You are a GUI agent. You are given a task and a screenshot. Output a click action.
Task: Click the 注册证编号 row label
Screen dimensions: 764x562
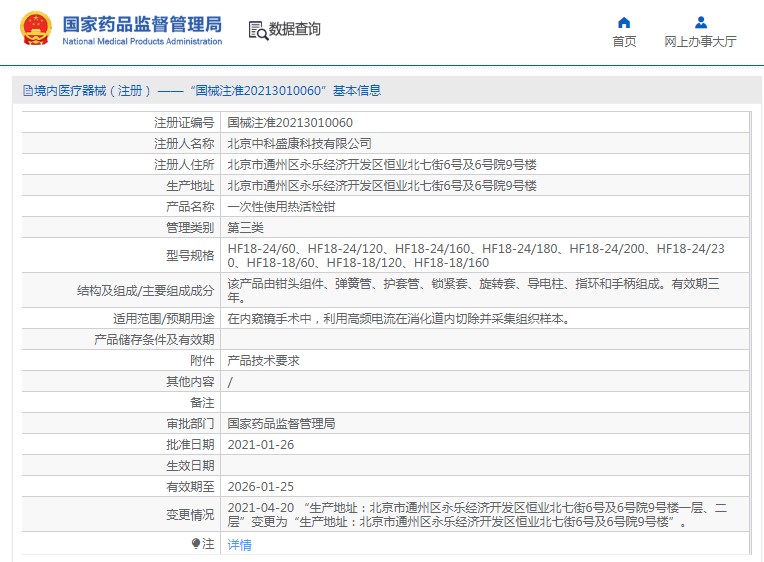[184, 122]
